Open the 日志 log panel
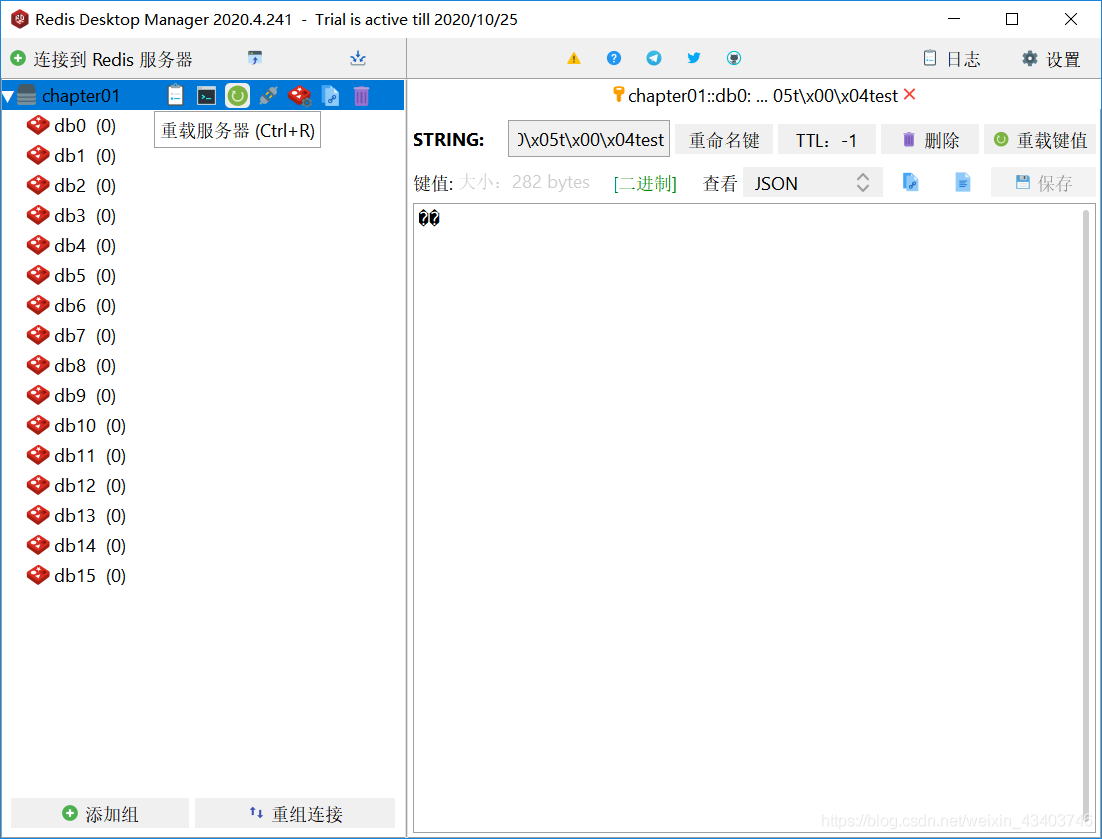The image size is (1102, 839). click(x=951, y=58)
